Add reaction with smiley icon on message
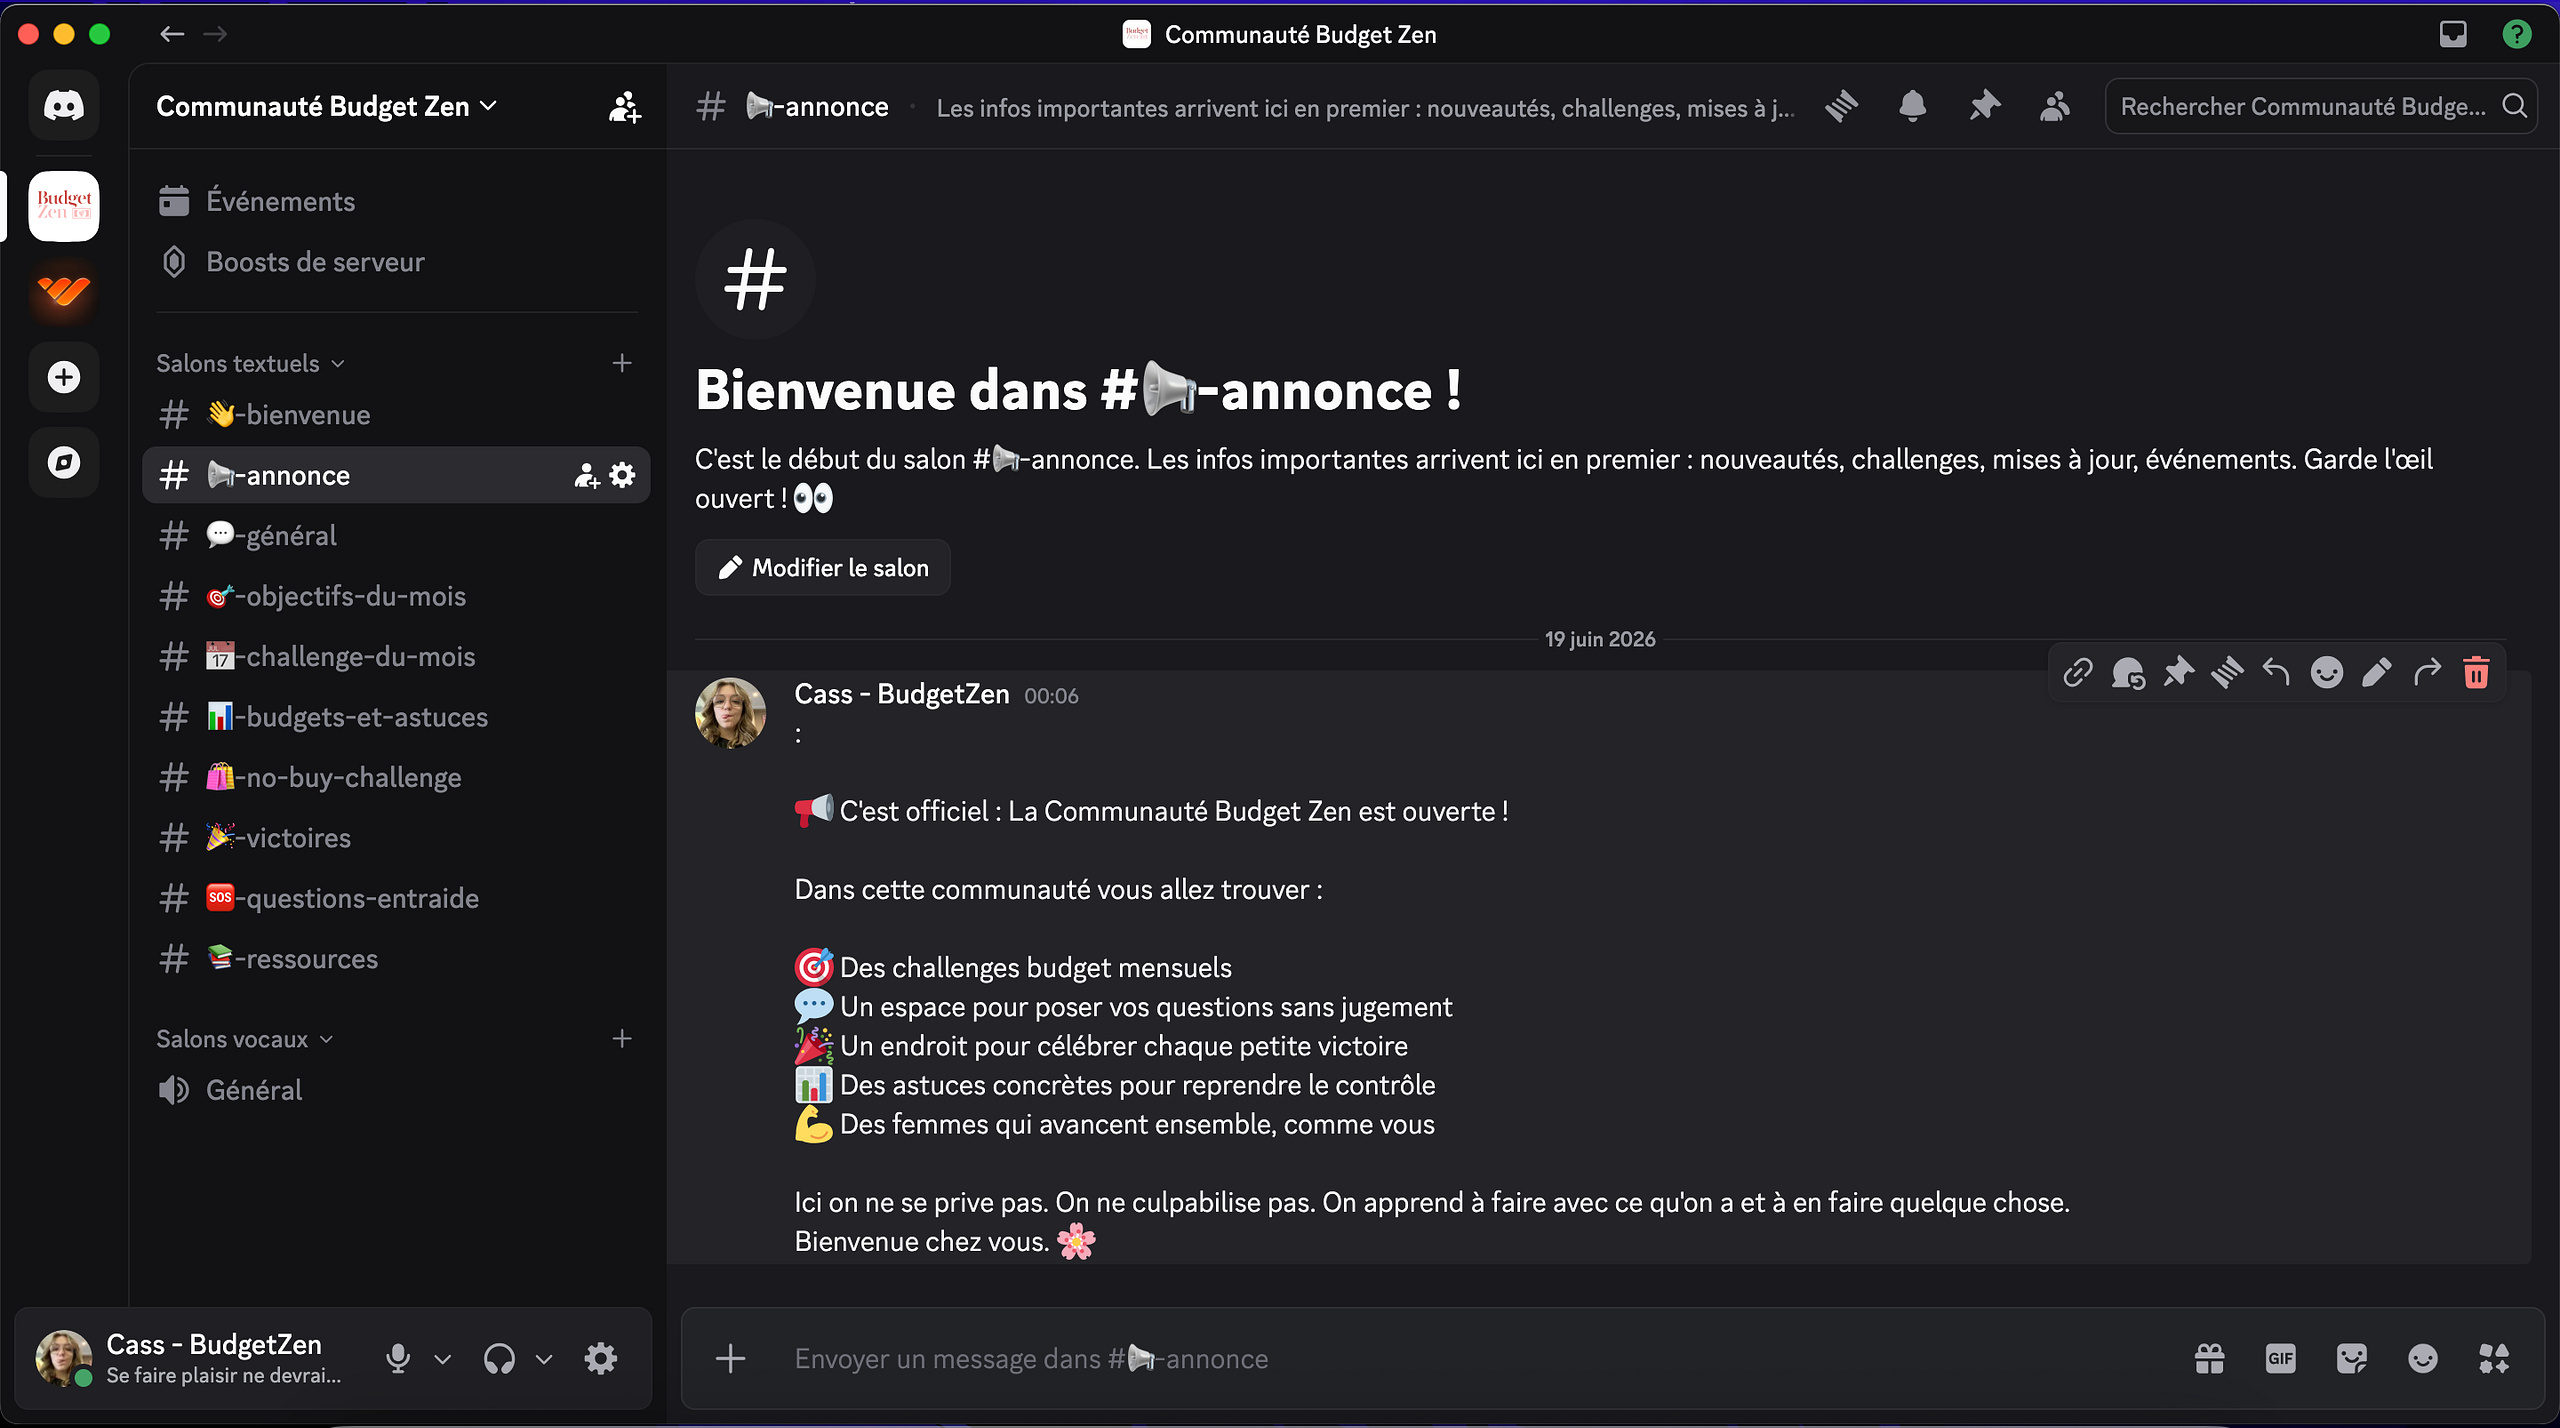 coord(2326,673)
